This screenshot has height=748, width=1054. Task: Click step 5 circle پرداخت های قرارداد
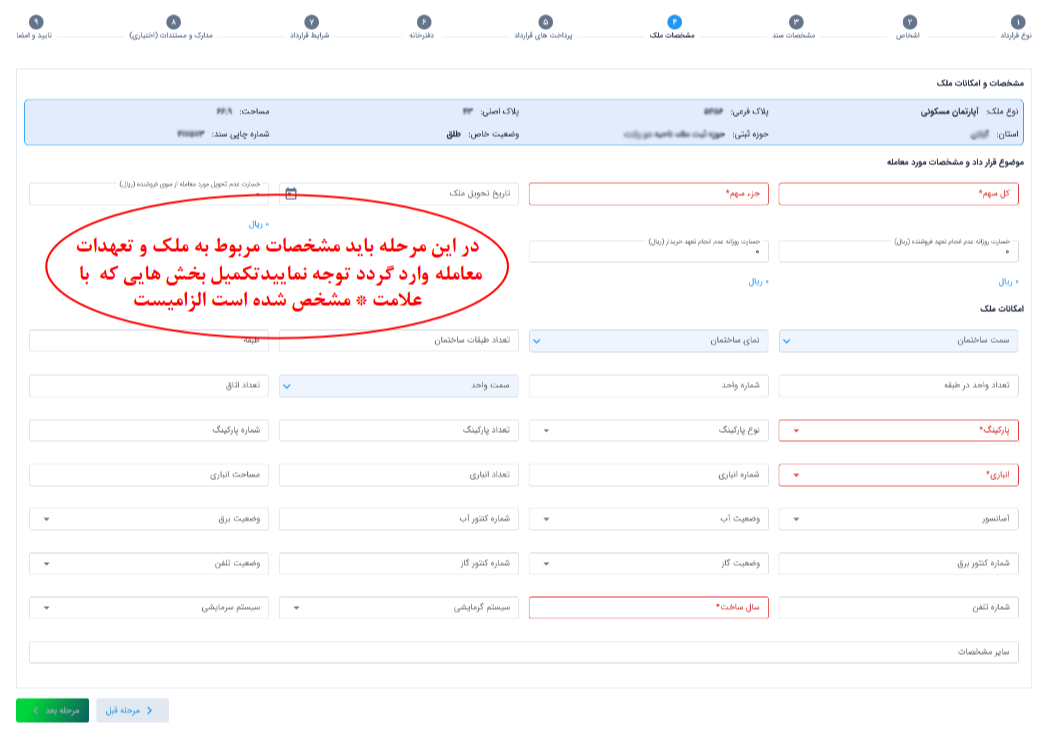point(545,22)
